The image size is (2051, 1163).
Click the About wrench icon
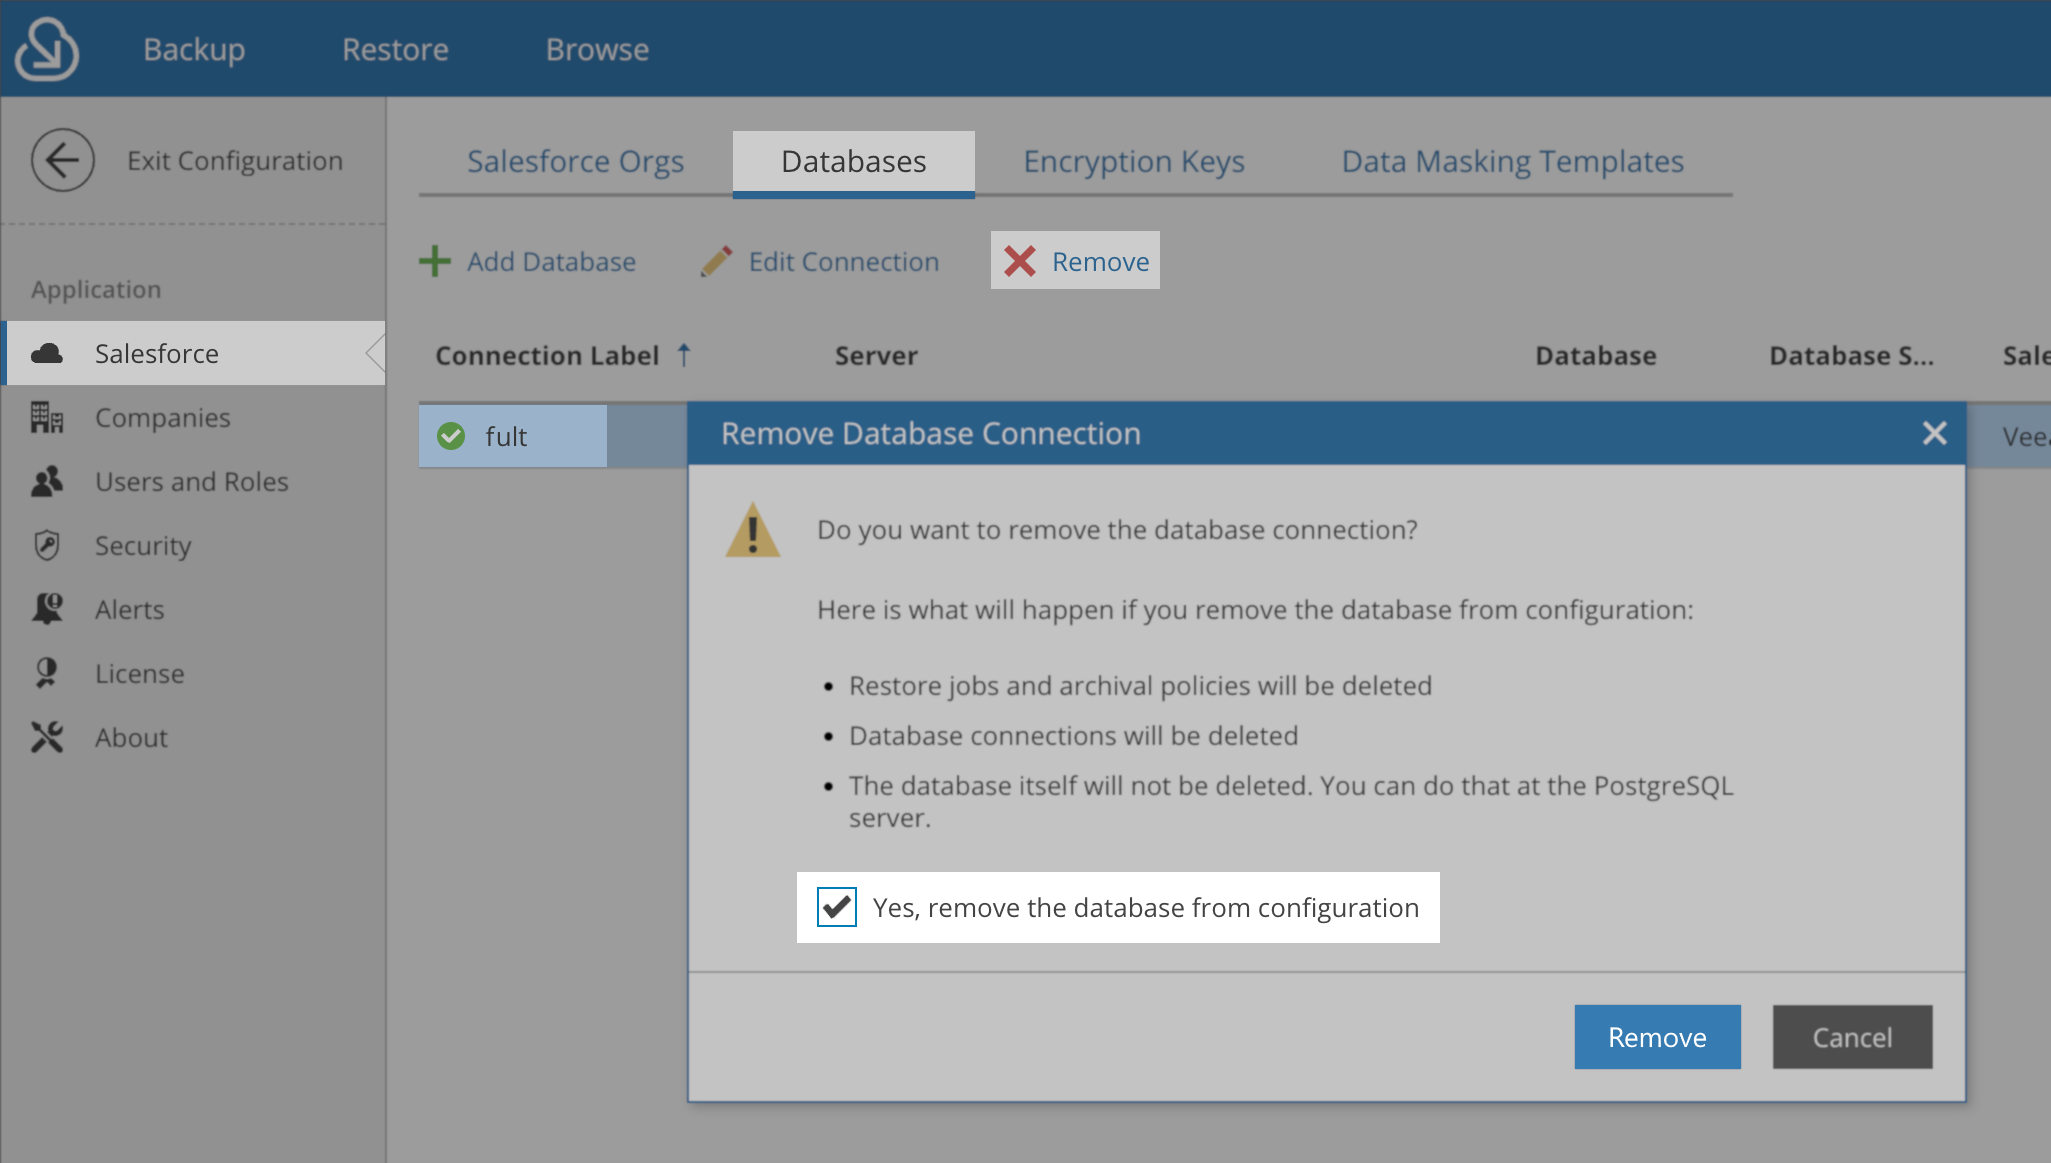[46, 737]
